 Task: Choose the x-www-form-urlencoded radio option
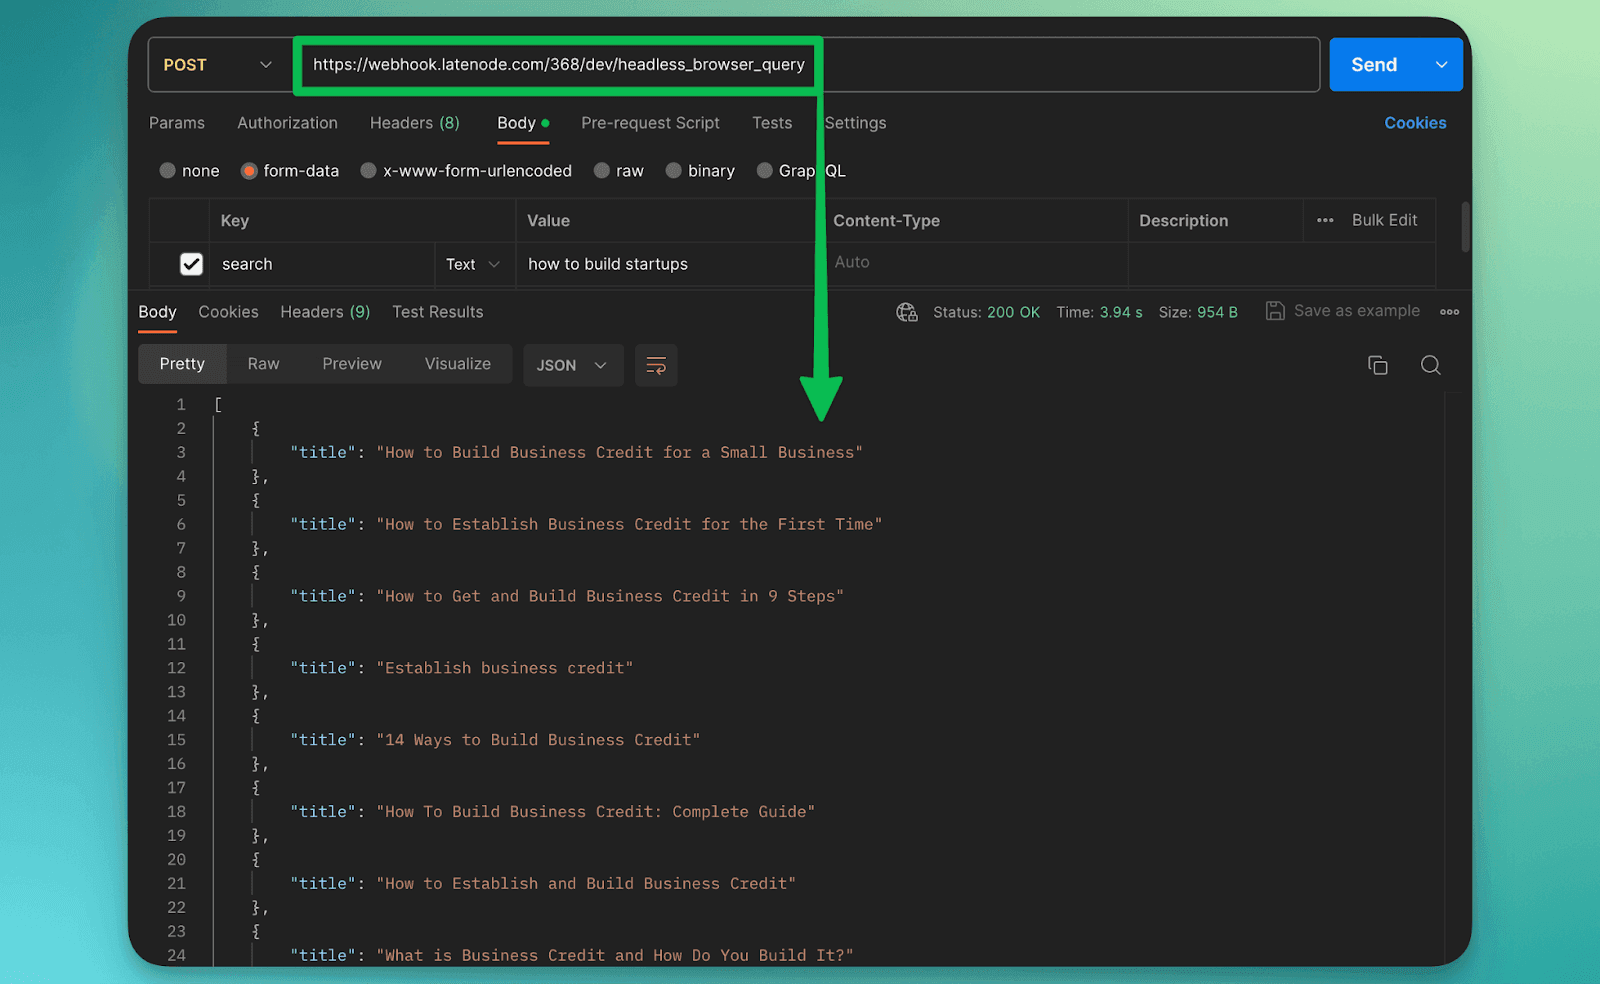pyautogui.click(x=369, y=171)
